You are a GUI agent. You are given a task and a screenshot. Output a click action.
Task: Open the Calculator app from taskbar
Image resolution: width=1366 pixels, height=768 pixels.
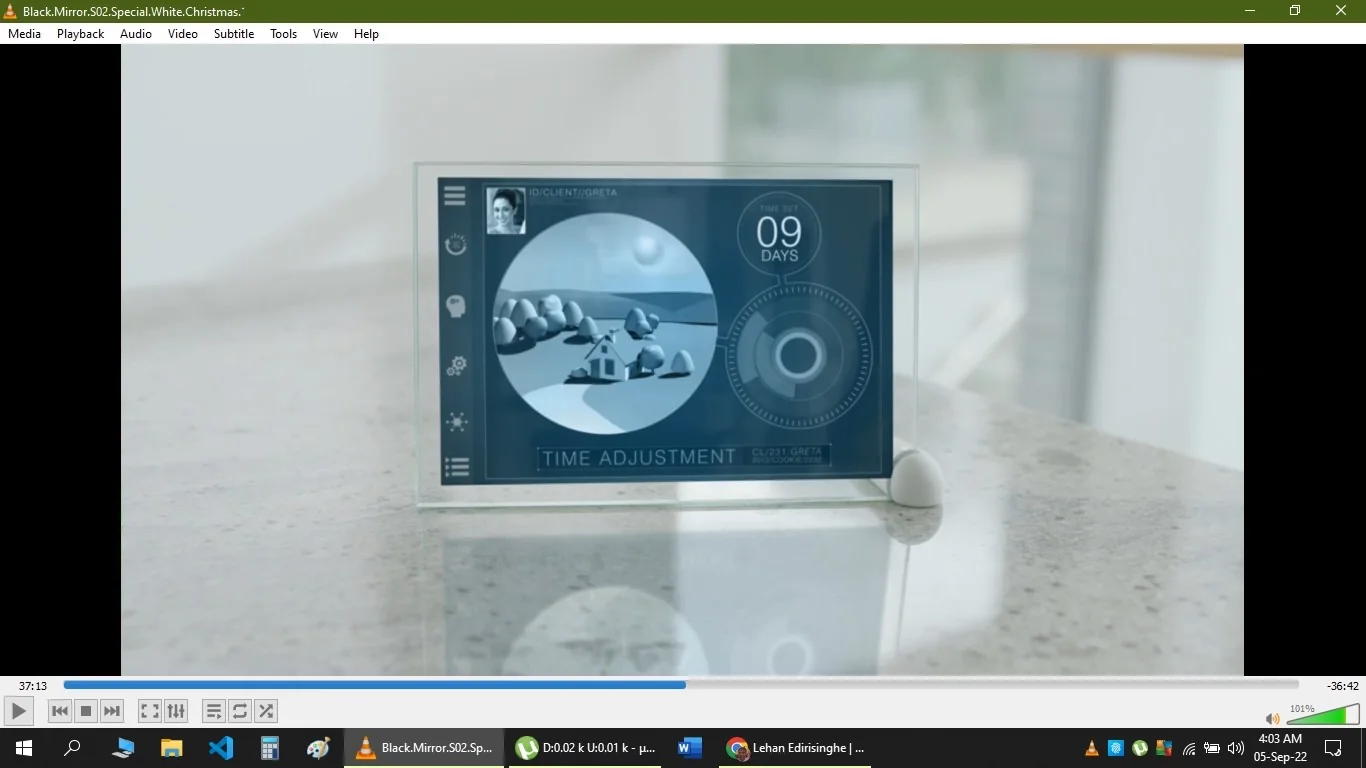coord(270,748)
